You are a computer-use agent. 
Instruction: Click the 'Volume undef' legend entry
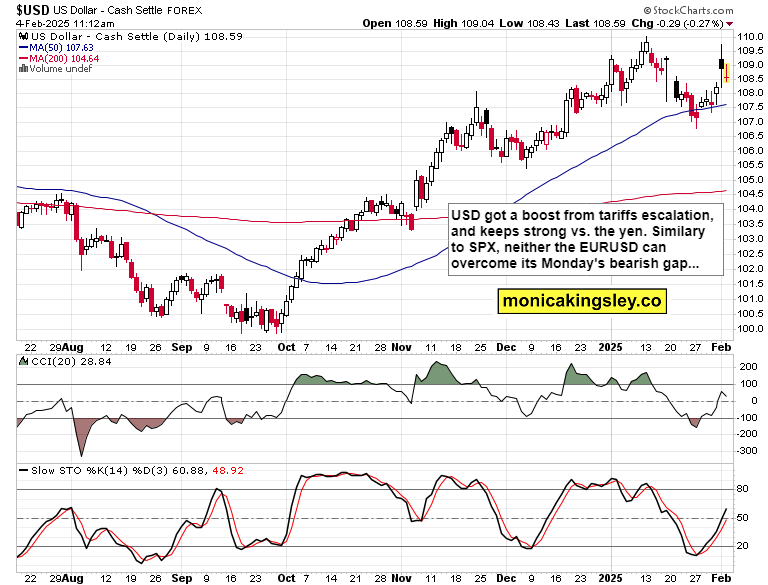(60, 69)
